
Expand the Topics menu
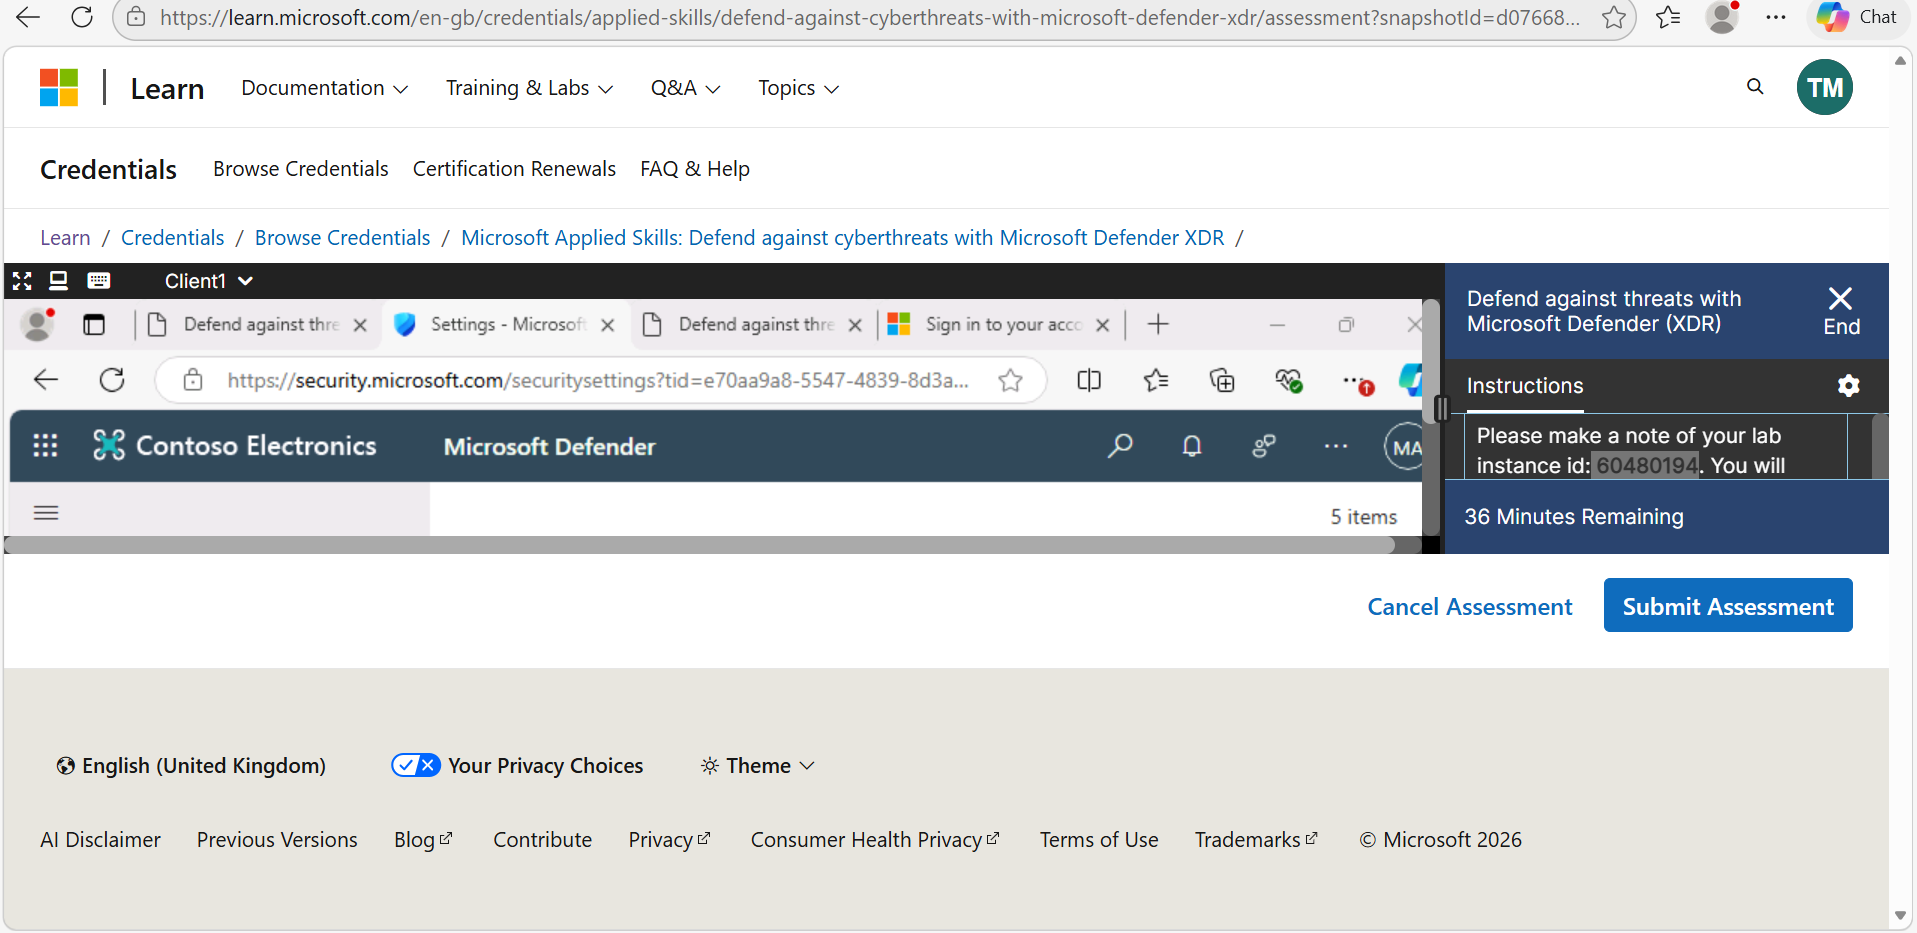coord(799,88)
